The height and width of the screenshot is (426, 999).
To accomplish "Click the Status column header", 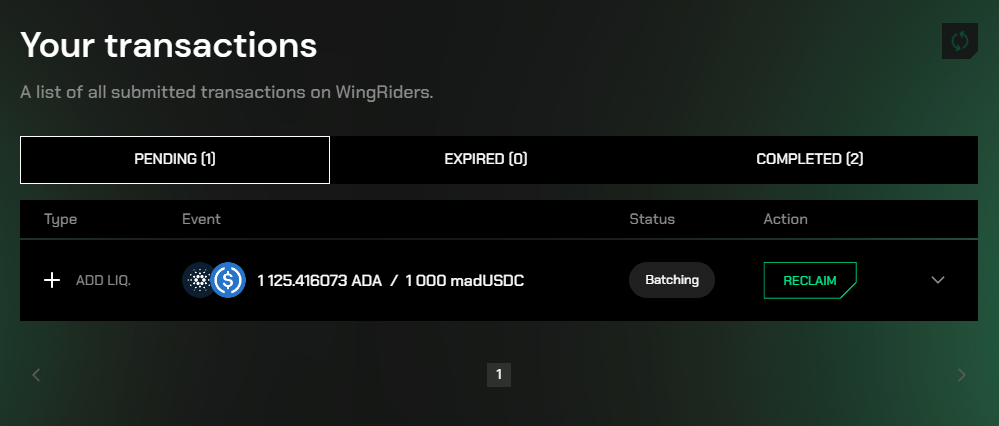I will (652, 219).
